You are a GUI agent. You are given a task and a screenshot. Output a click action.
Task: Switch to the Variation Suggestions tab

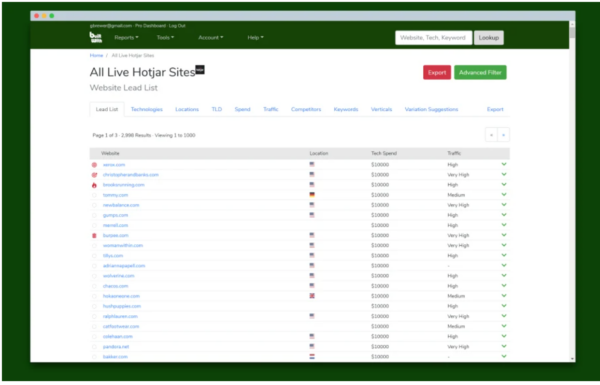pos(431,109)
